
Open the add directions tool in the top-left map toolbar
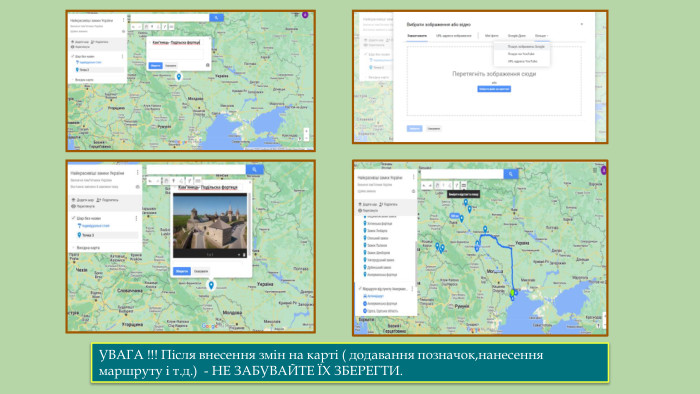(x=165, y=27)
